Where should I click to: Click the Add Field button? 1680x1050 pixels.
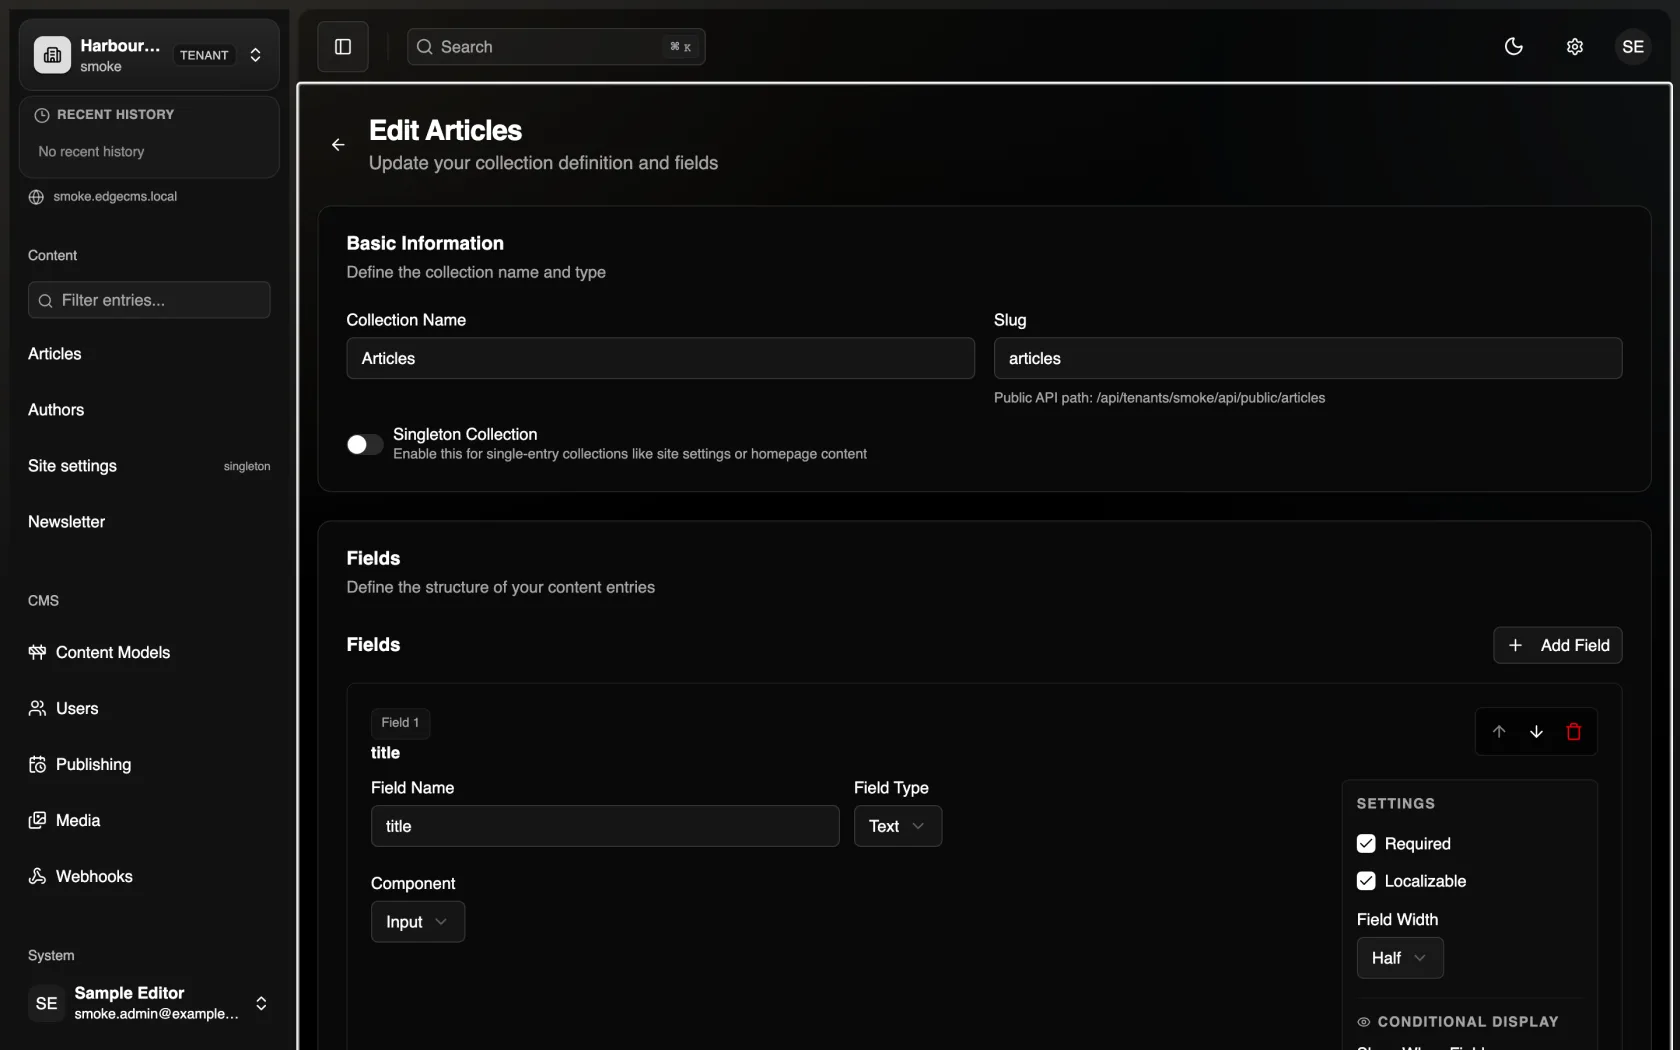(1557, 646)
